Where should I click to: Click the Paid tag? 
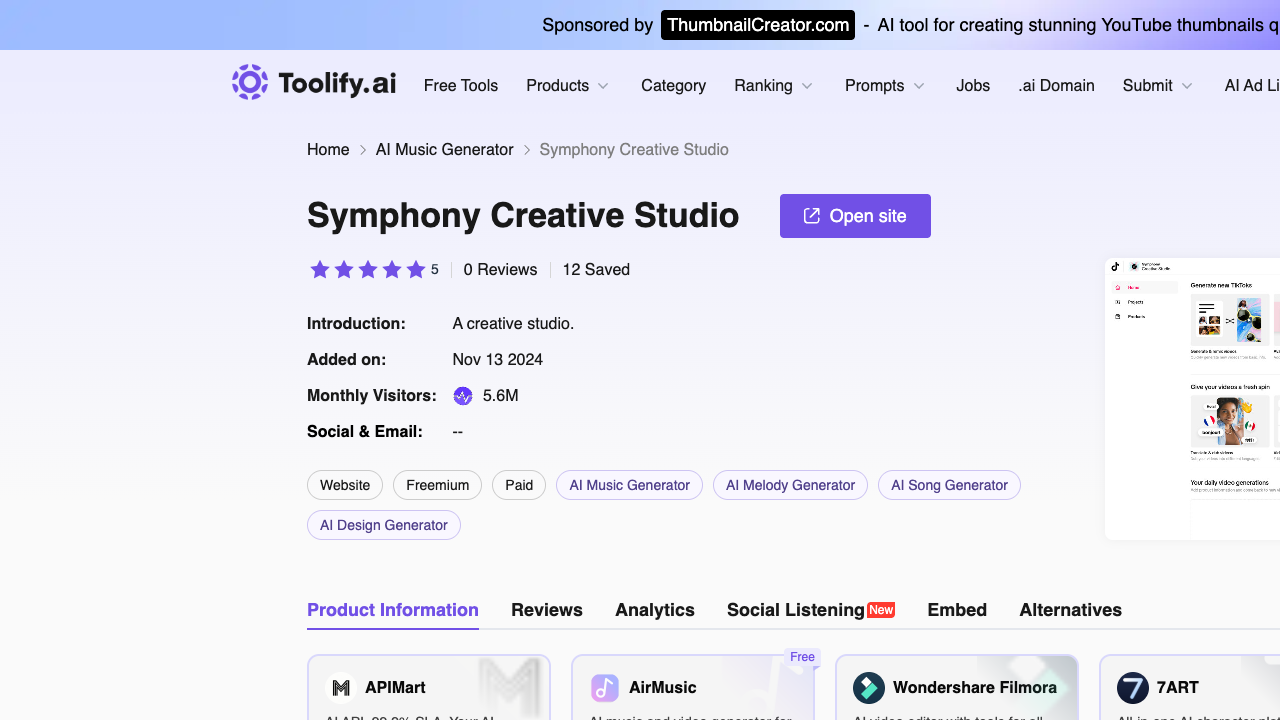click(519, 485)
